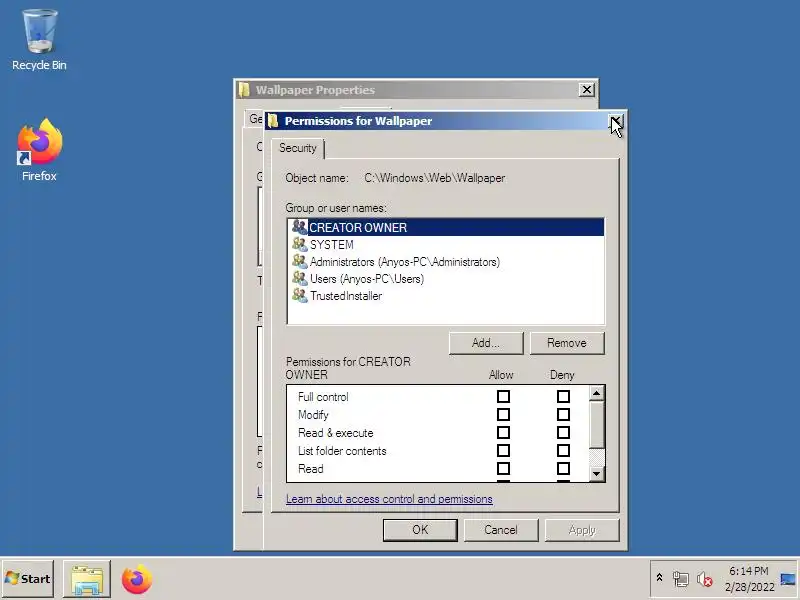Select Administrators (Anyos-PC\Administrators) entry
The image size is (800, 600).
tap(446, 262)
